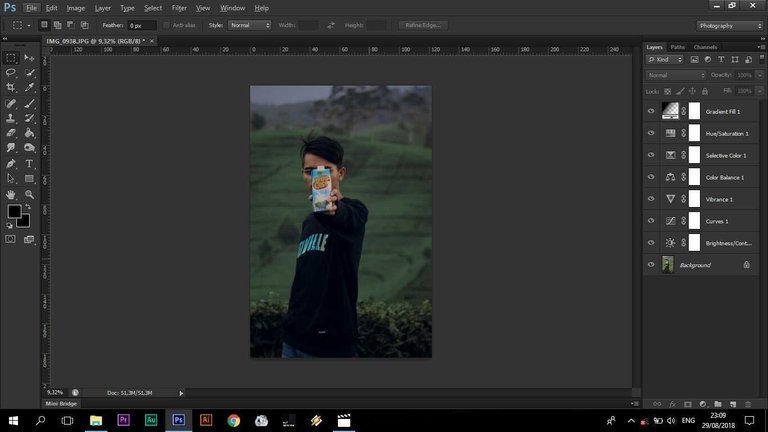Hide the Gradient Fill 1 layer

click(651, 111)
